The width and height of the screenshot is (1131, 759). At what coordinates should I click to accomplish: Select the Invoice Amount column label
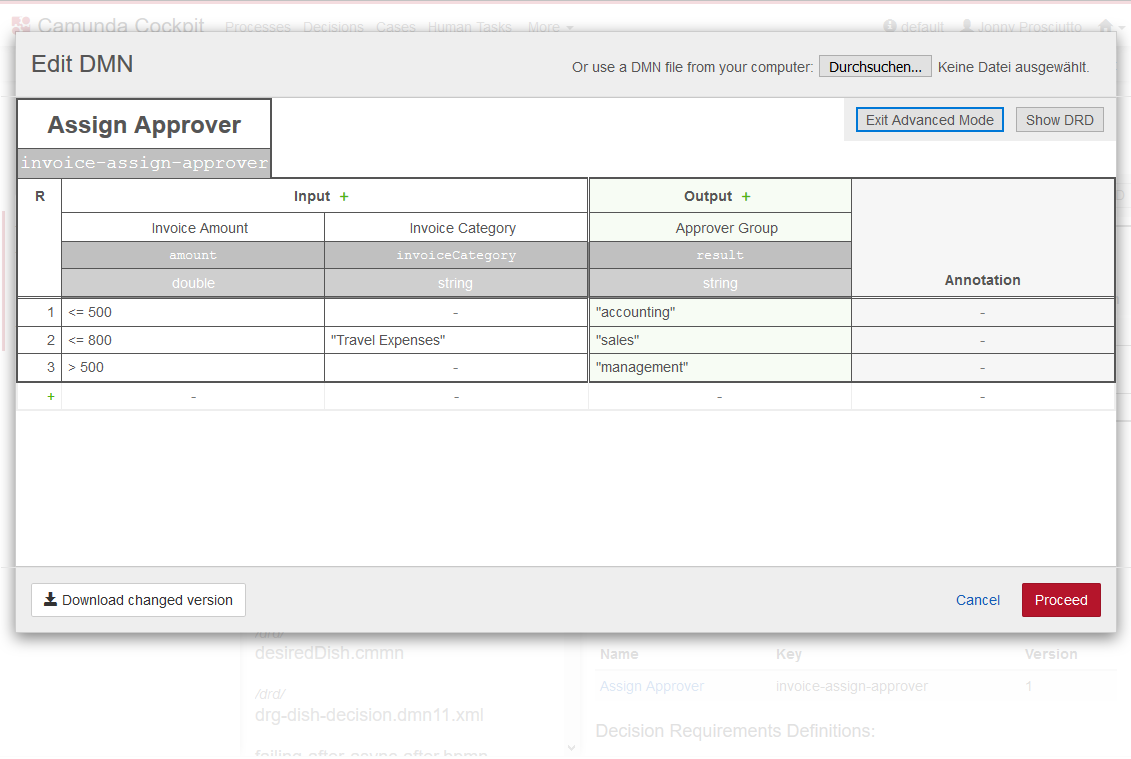(x=193, y=228)
